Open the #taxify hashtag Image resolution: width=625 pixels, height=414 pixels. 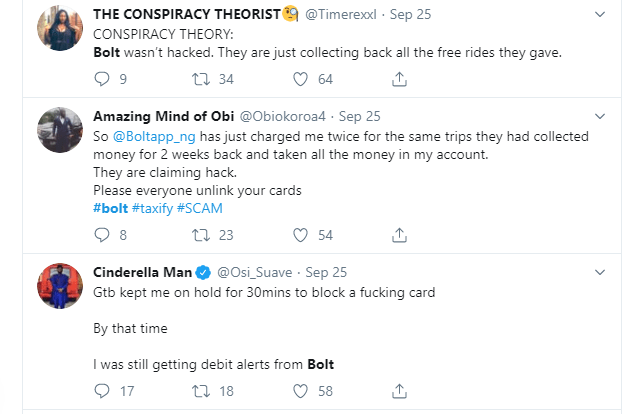click(x=163, y=208)
